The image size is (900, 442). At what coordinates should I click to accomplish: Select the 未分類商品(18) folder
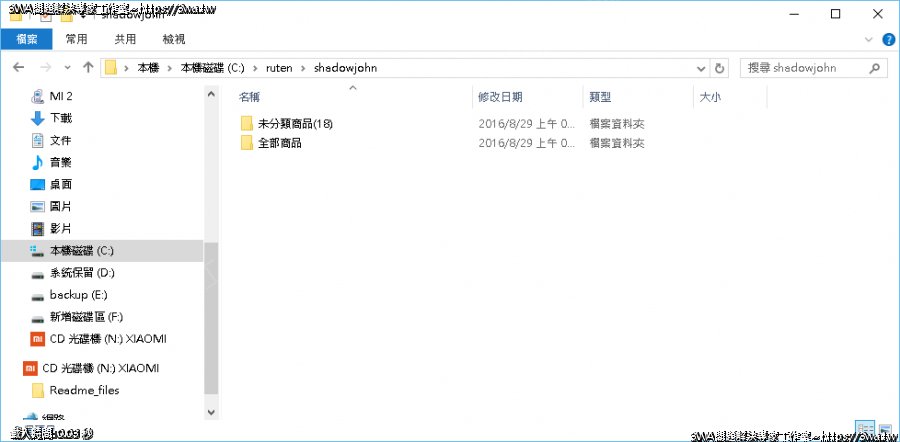(x=295, y=124)
